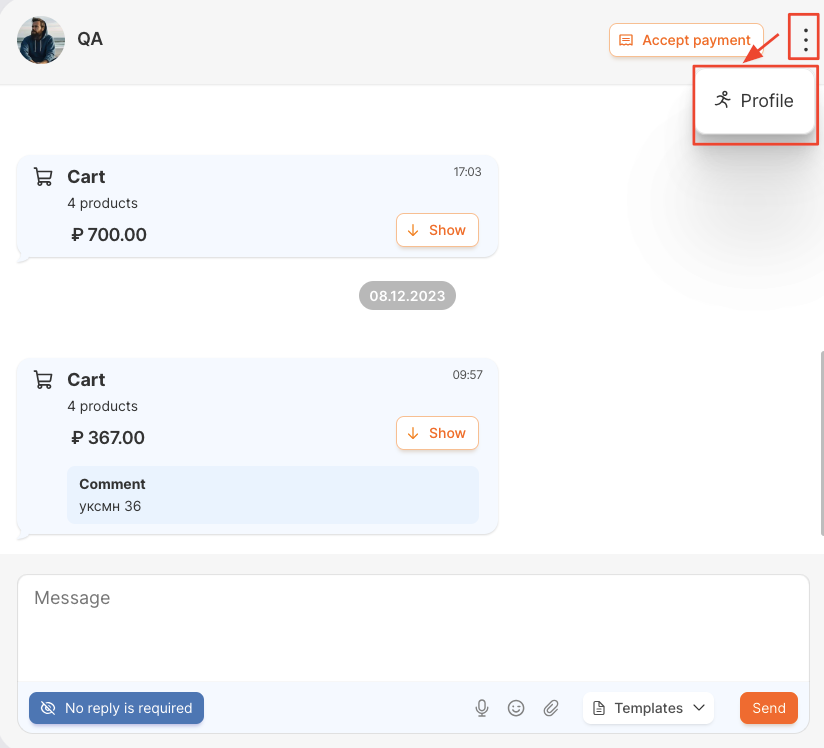Show products of the ₽ 700.00 cart

437,230
